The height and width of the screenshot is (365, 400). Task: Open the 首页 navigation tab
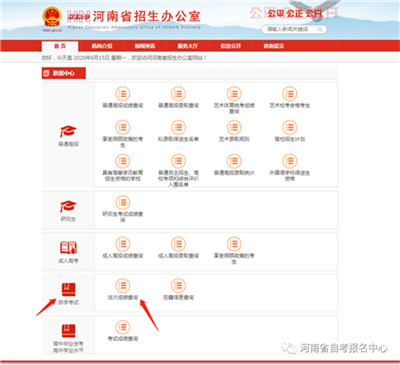60,46
